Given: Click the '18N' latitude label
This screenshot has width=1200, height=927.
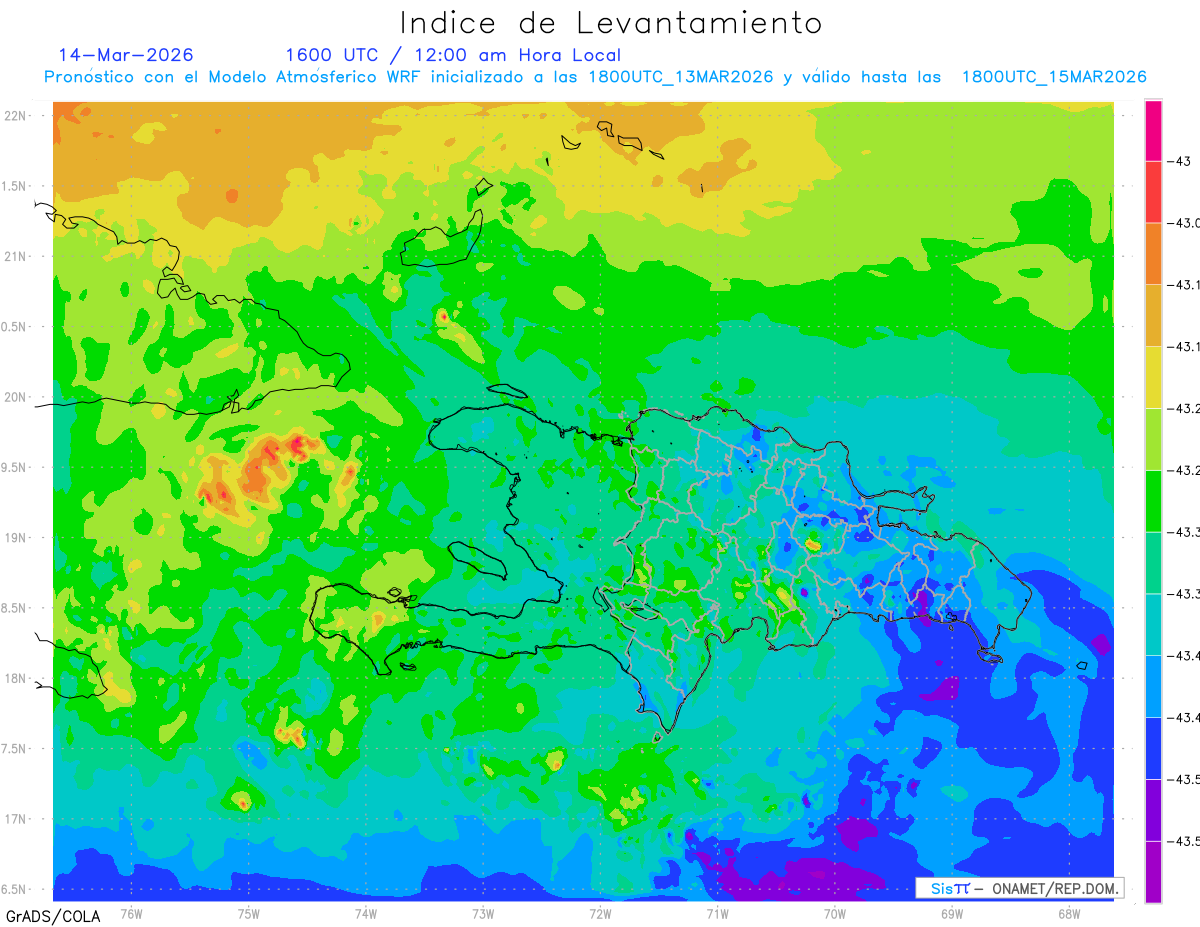Looking at the screenshot, I should point(17,679).
